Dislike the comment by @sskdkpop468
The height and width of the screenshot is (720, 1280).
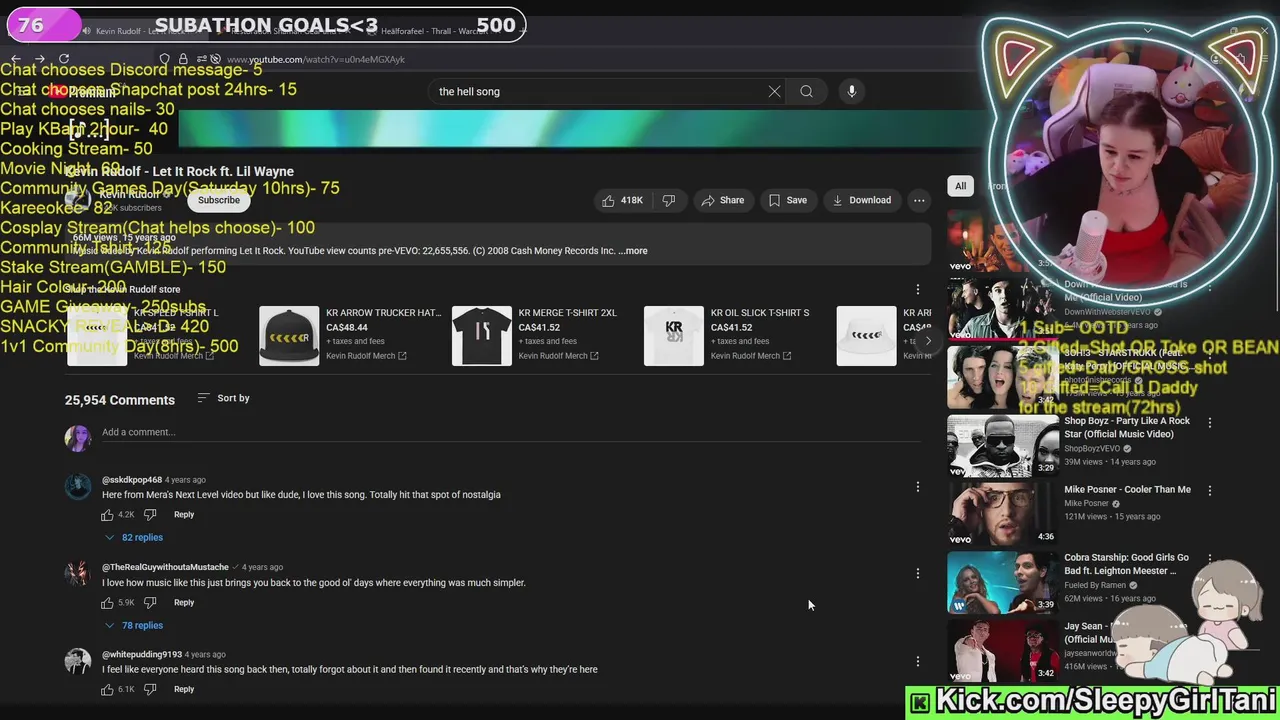(x=150, y=515)
